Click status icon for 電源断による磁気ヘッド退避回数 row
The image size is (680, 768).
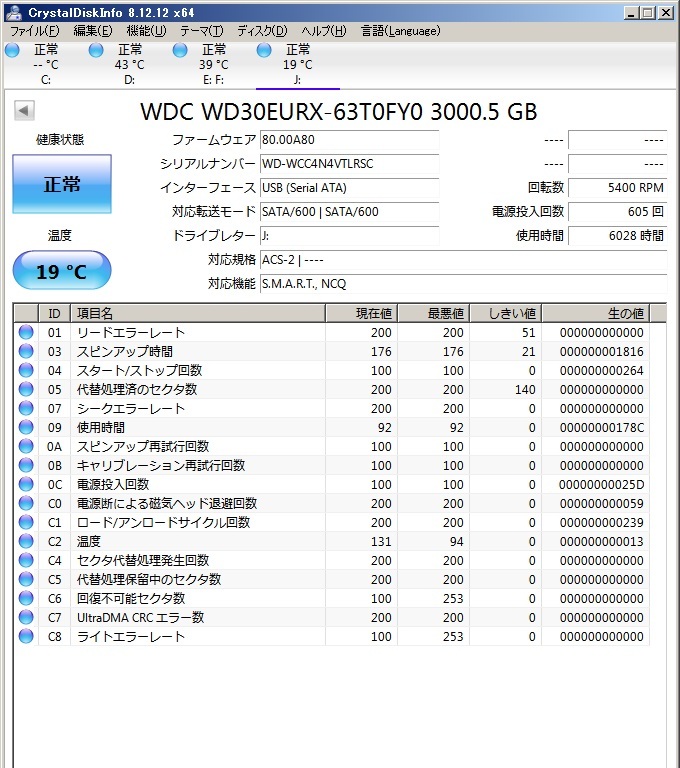(x=26, y=503)
